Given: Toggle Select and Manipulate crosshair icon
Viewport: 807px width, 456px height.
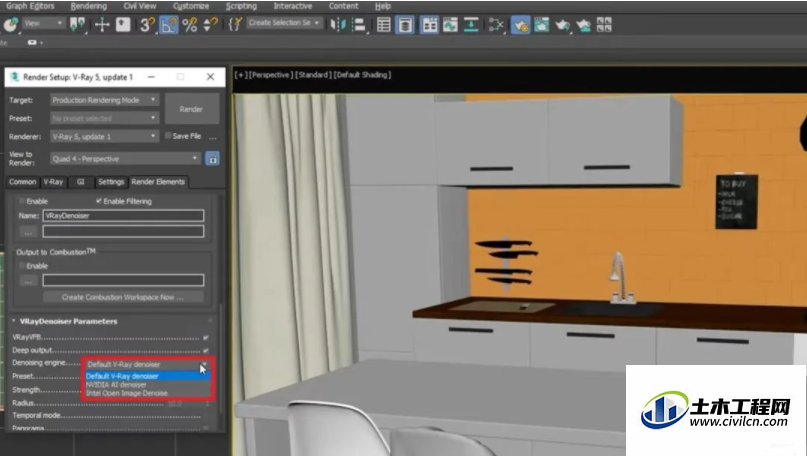Looking at the screenshot, I should pos(102,24).
